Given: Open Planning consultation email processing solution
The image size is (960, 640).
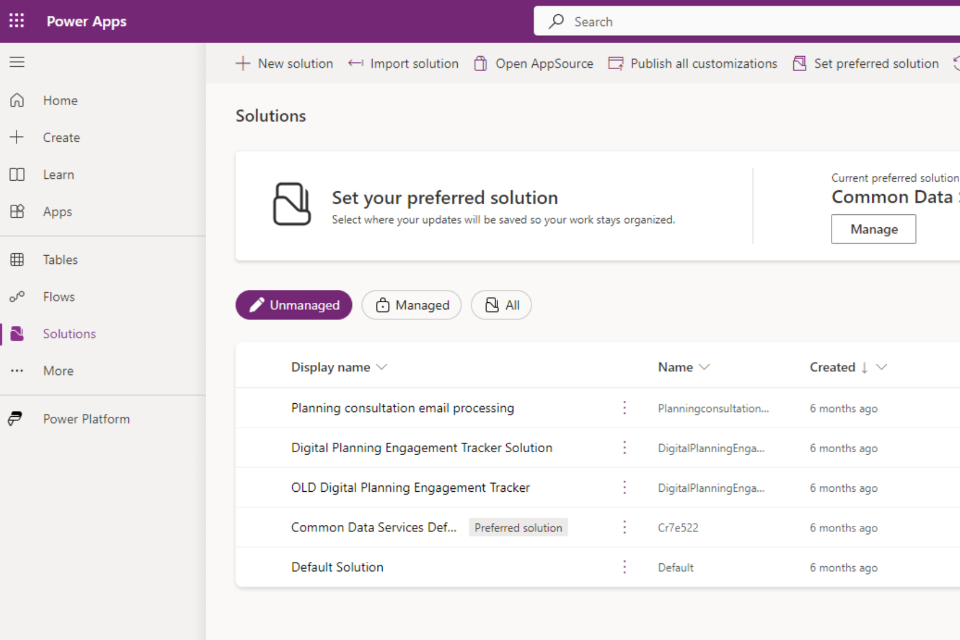Looking at the screenshot, I should click(402, 408).
